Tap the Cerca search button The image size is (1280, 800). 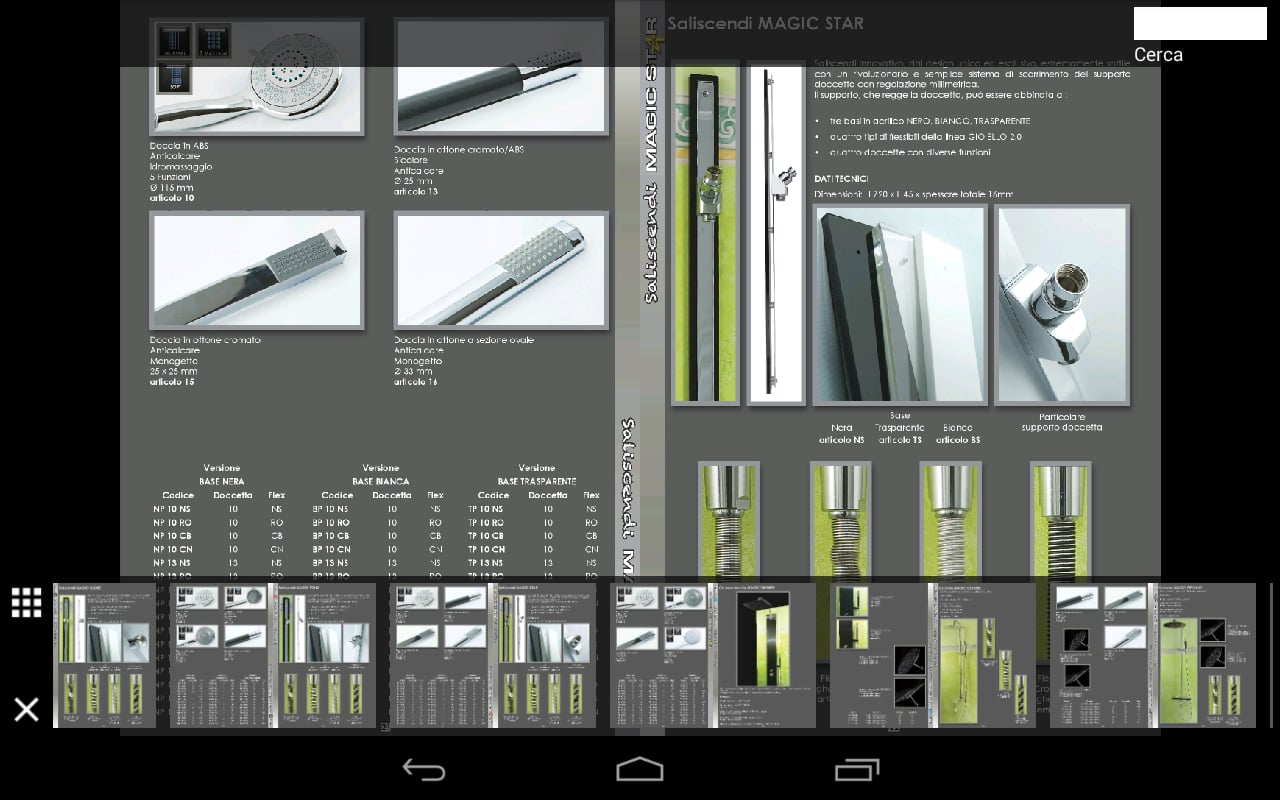1158,55
